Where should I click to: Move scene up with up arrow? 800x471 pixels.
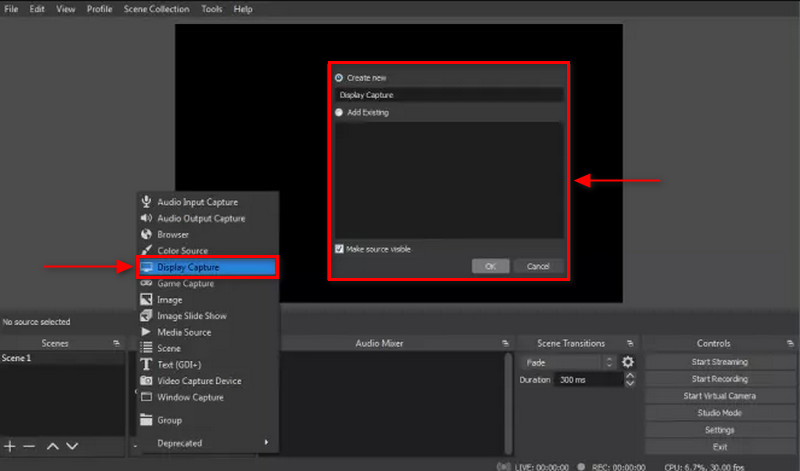(x=53, y=446)
